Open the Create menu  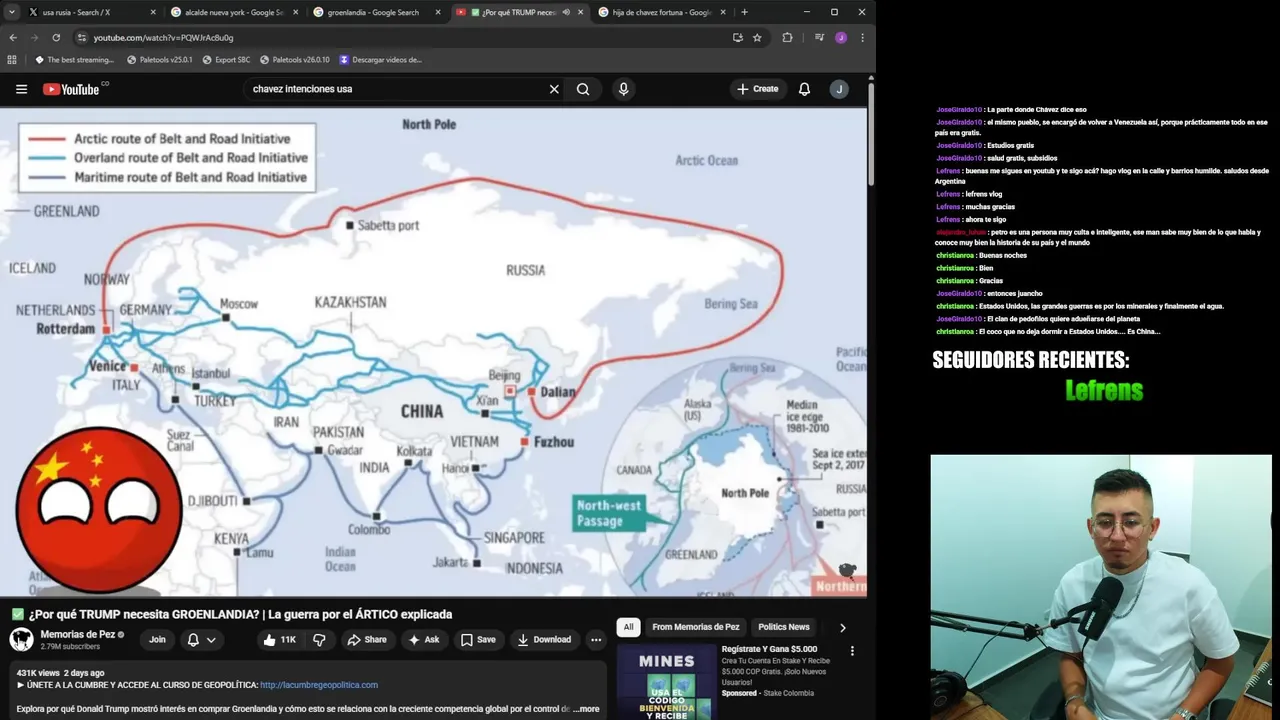[x=757, y=89]
